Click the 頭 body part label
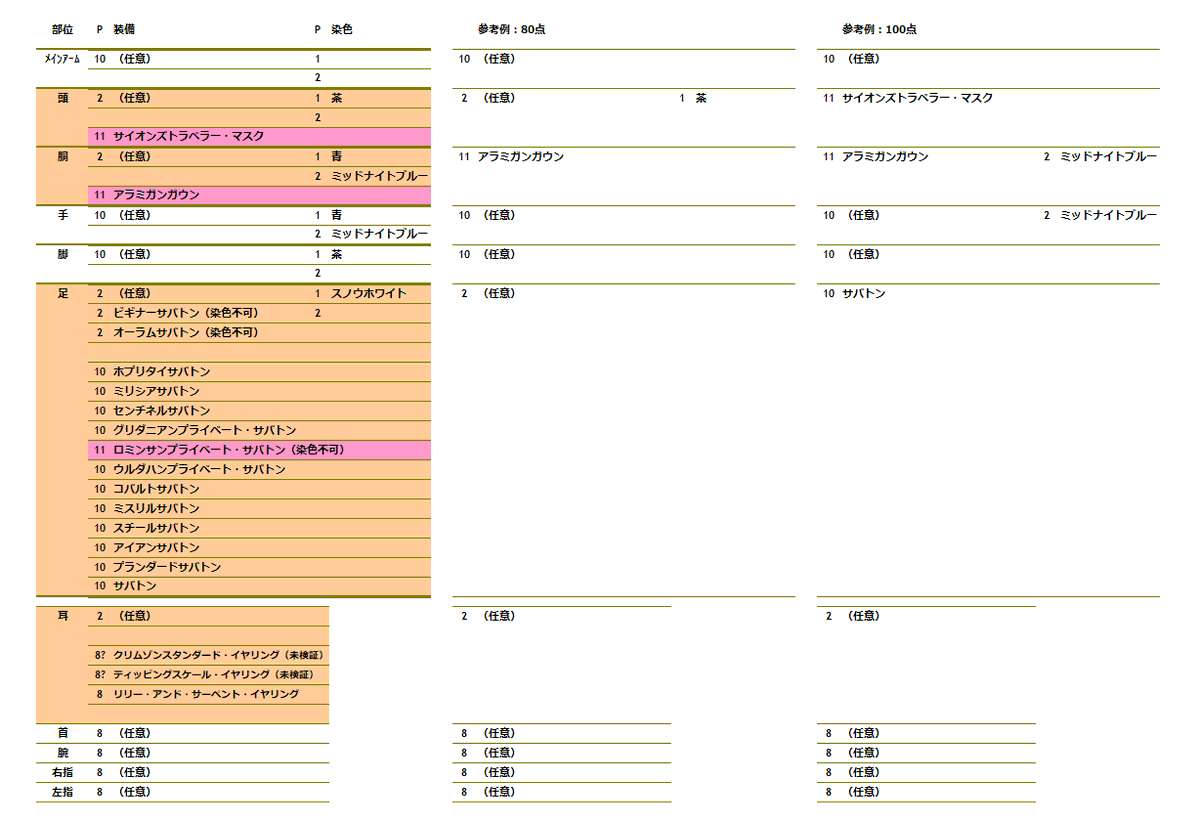The image size is (1200, 822). click(x=62, y=98)
